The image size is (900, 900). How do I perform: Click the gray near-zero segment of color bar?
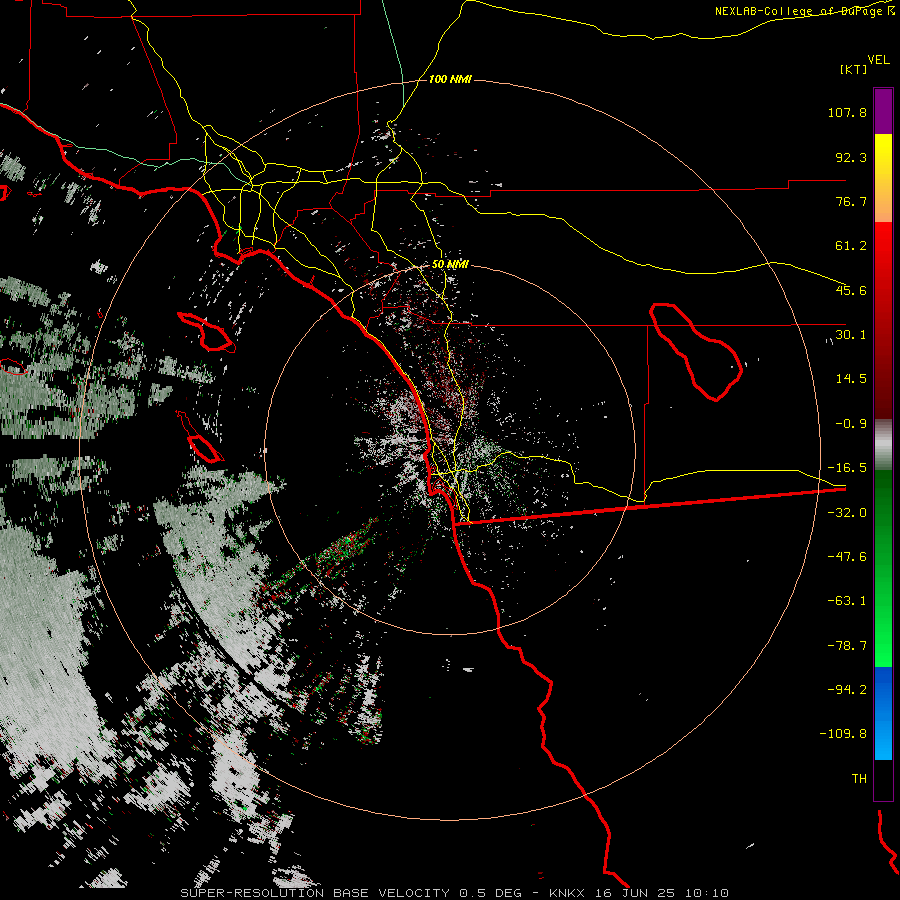[x=883, y=444]
